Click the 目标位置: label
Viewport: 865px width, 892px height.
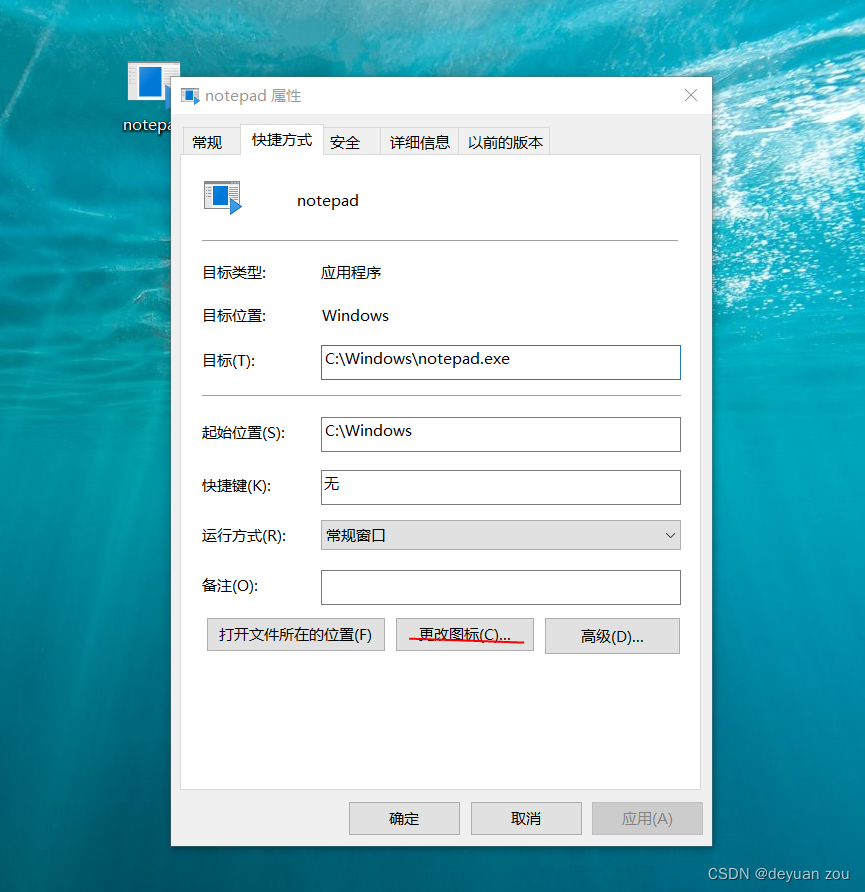(234, 316)
